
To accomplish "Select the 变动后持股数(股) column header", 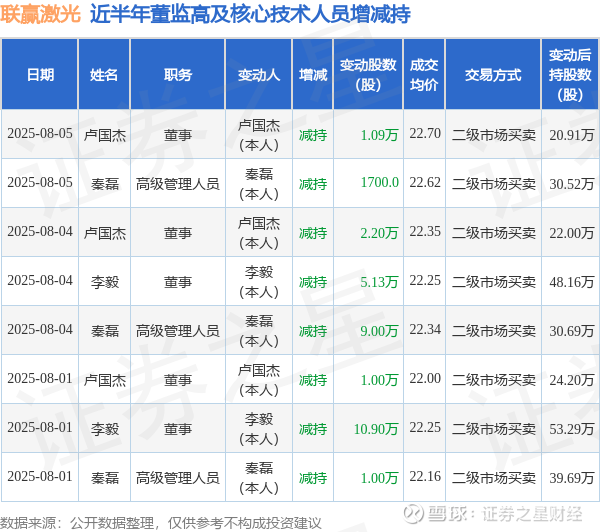I will [x=570, y=75].
